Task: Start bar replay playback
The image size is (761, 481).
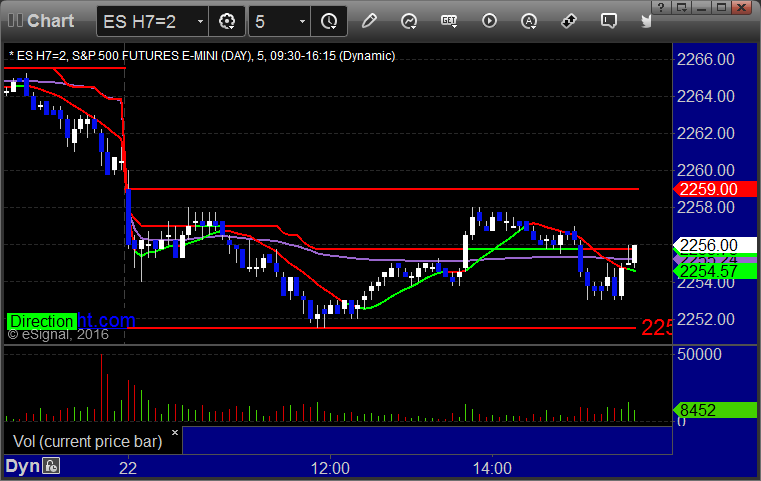Action: tap(489, 21)
